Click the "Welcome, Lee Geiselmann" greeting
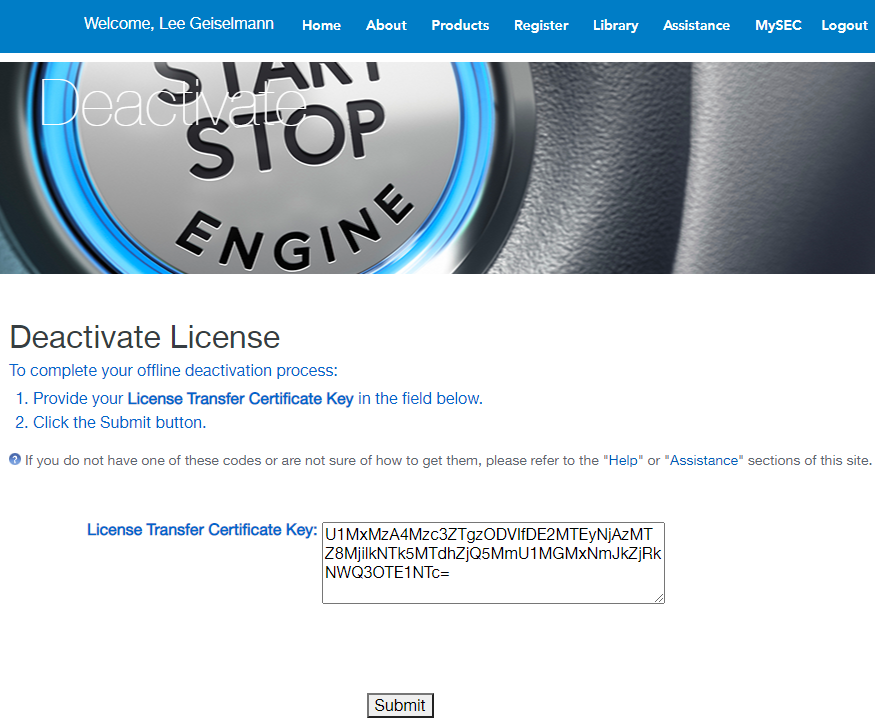This screenshot has width=875, height=728. pyautogui.click(x=179, y=23)
